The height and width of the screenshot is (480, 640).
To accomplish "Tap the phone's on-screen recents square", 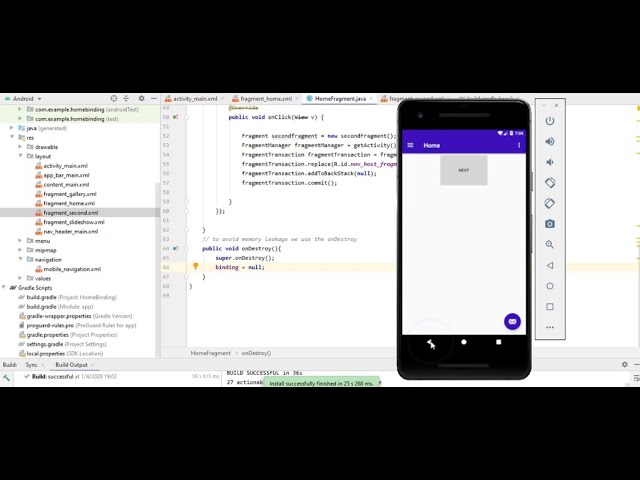I will [x=498, y=342].
